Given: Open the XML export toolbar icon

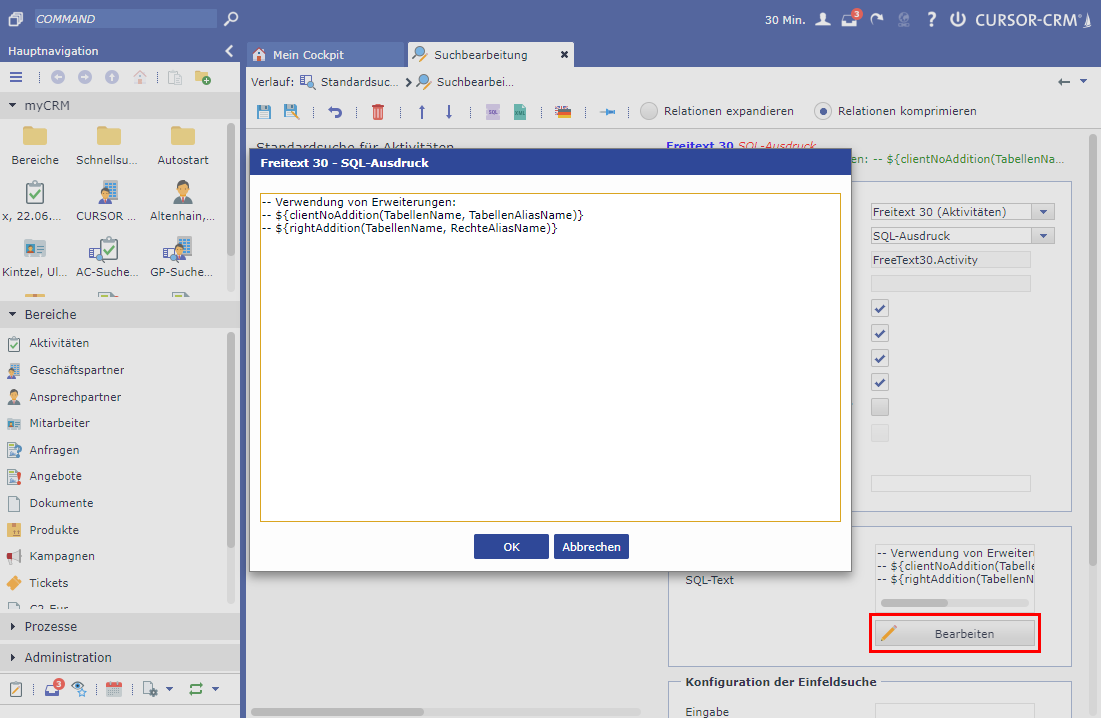Looking at the screenshot, I should (x=520, y=111).
